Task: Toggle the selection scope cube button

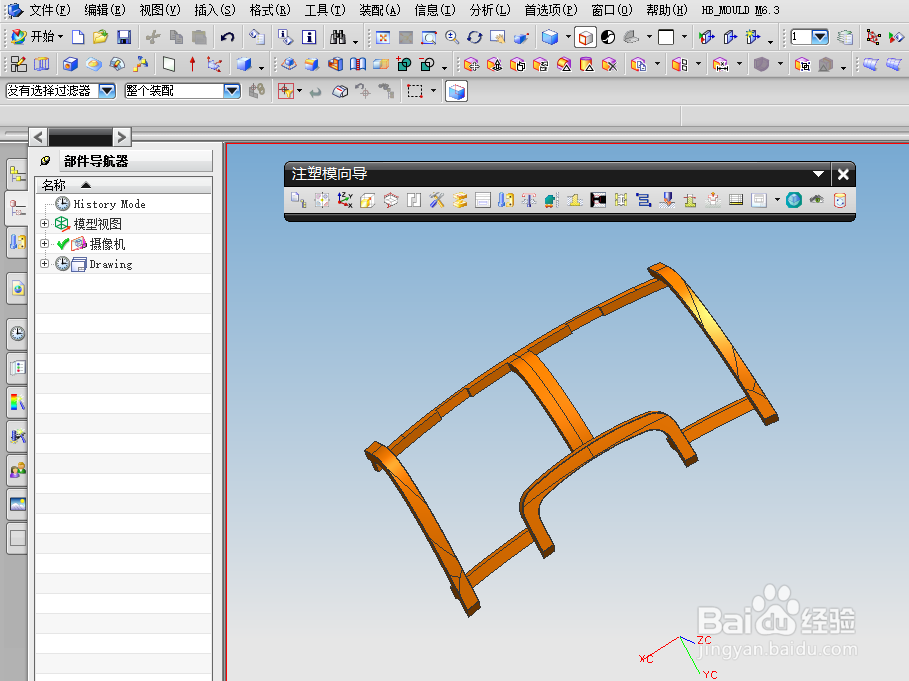Action: (457, 91)
